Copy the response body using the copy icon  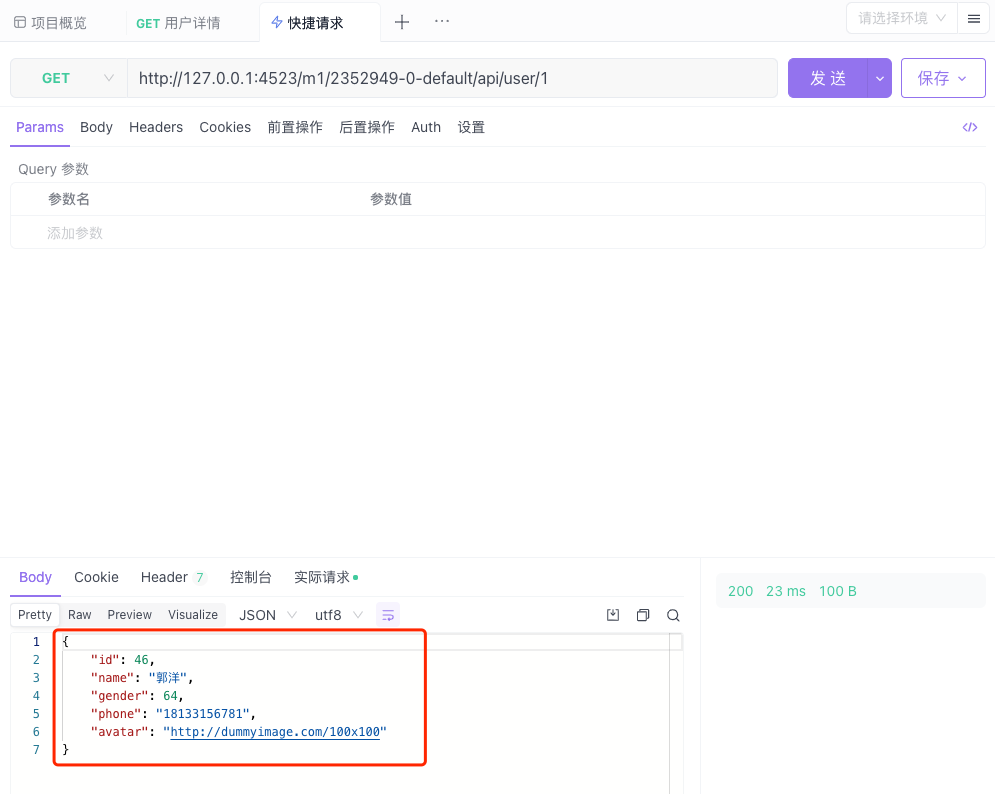[643, 615]
